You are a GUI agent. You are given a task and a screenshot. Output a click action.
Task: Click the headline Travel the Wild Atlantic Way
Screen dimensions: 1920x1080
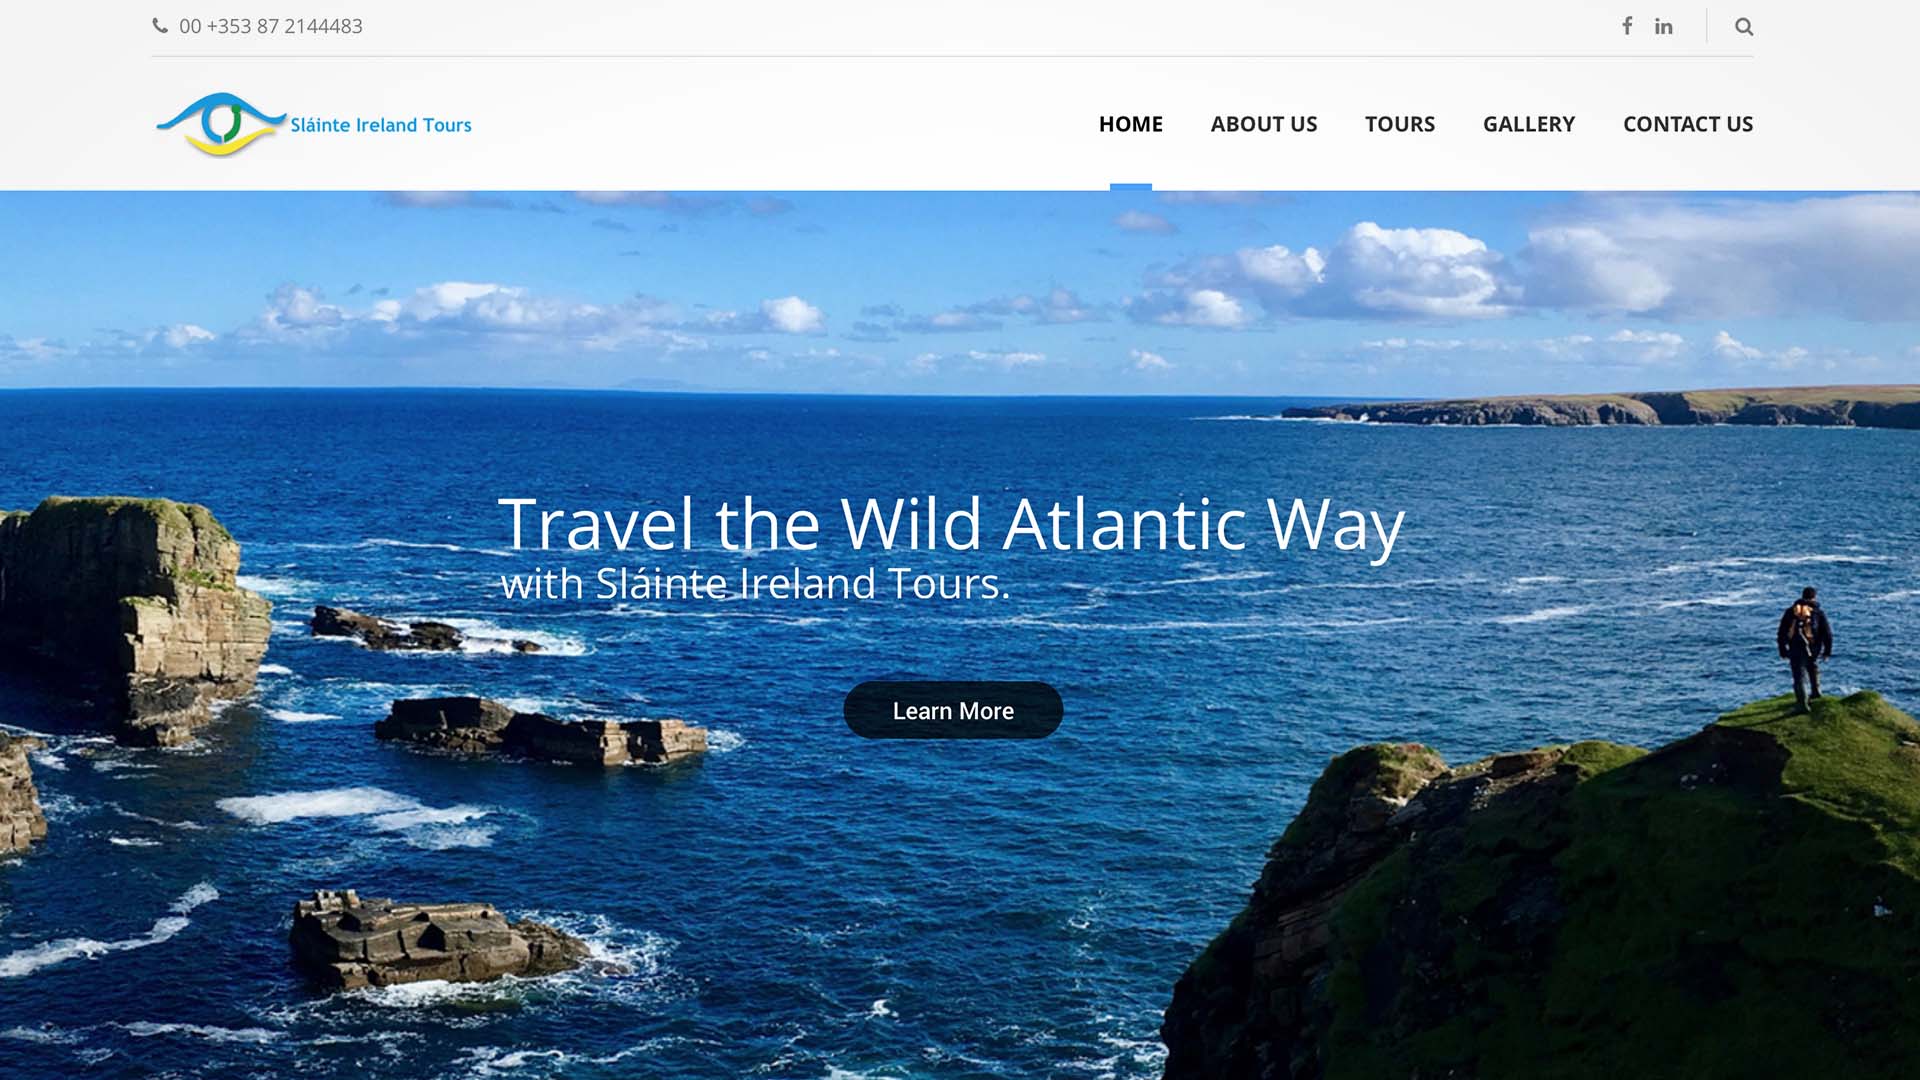click(x=951, y=524)
